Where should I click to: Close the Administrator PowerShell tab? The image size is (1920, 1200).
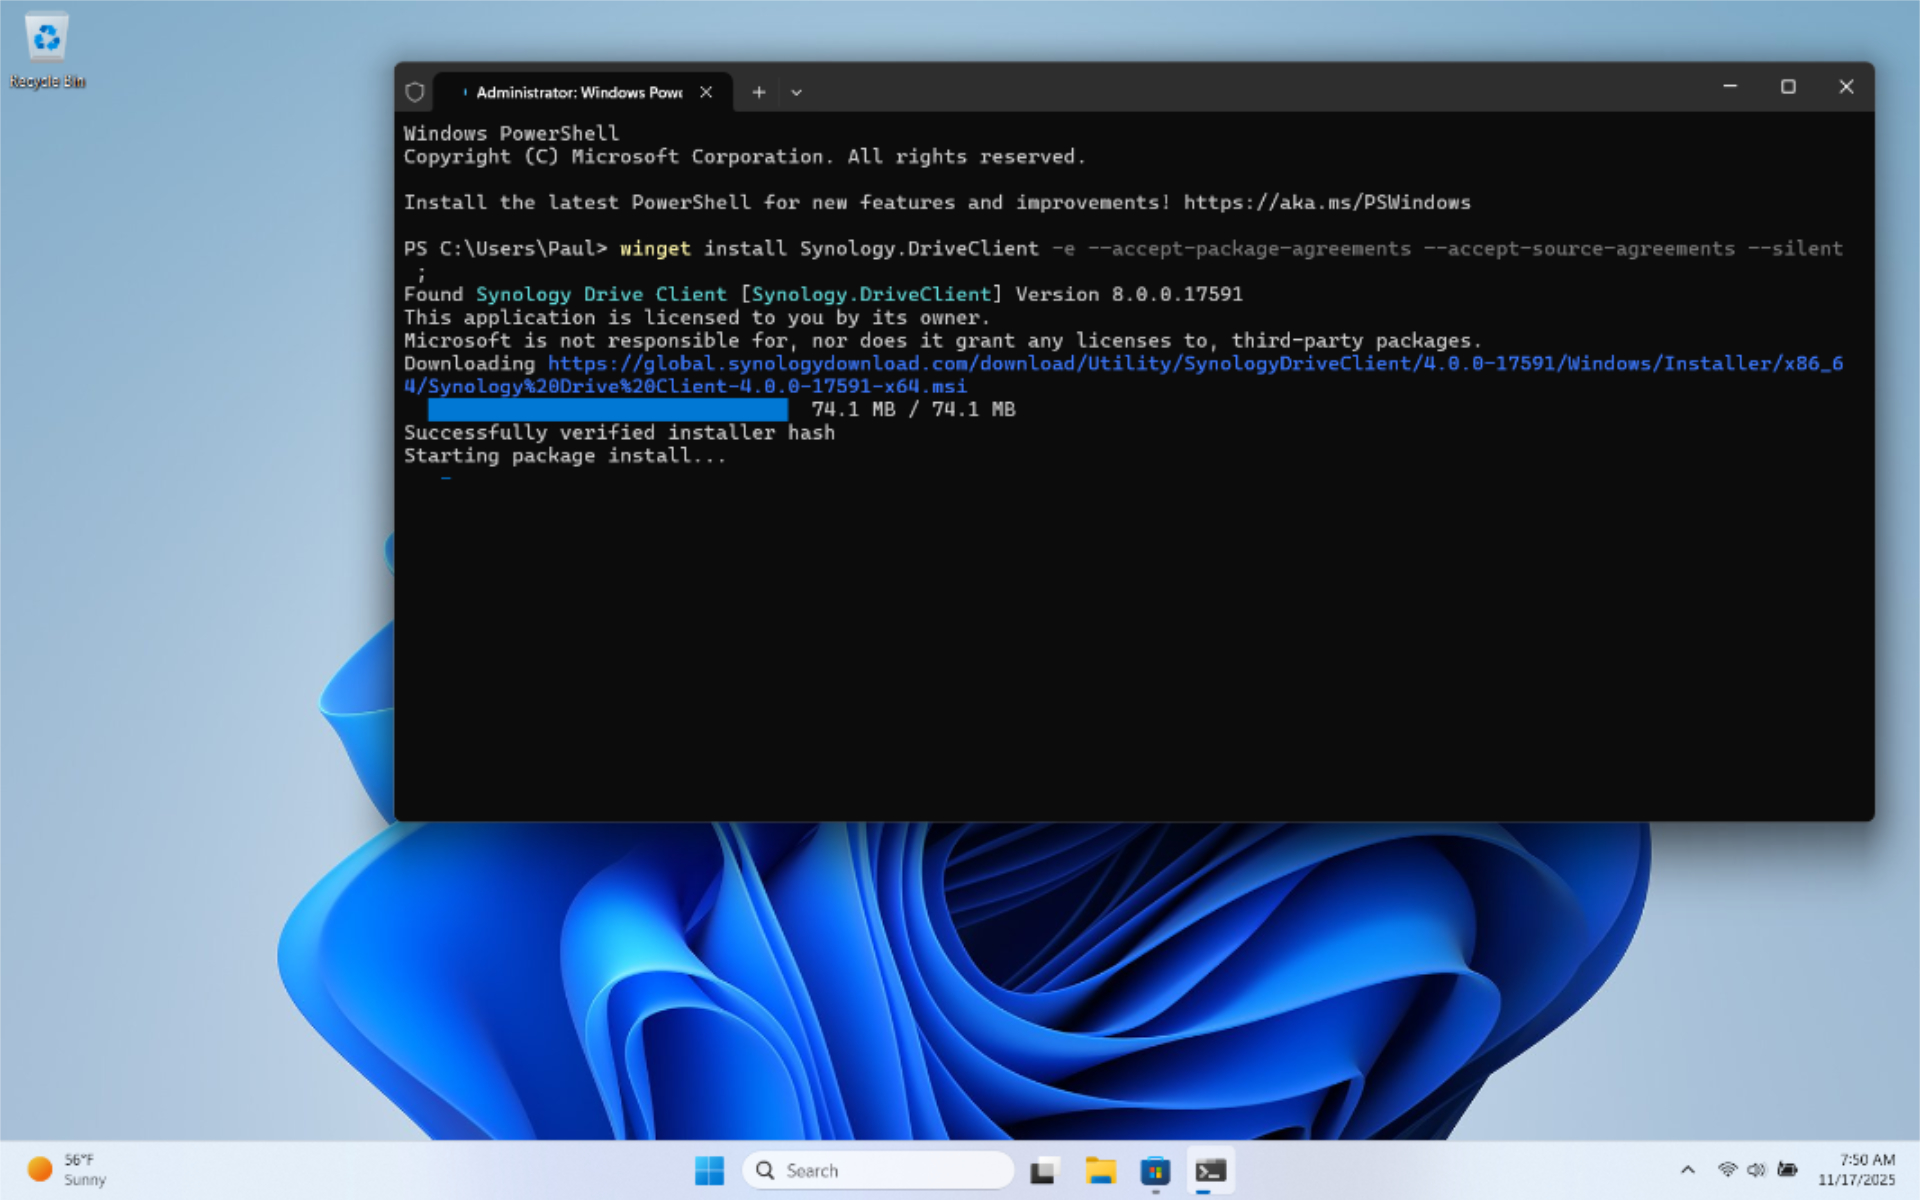pyautogui.click(x=706, y=92)
